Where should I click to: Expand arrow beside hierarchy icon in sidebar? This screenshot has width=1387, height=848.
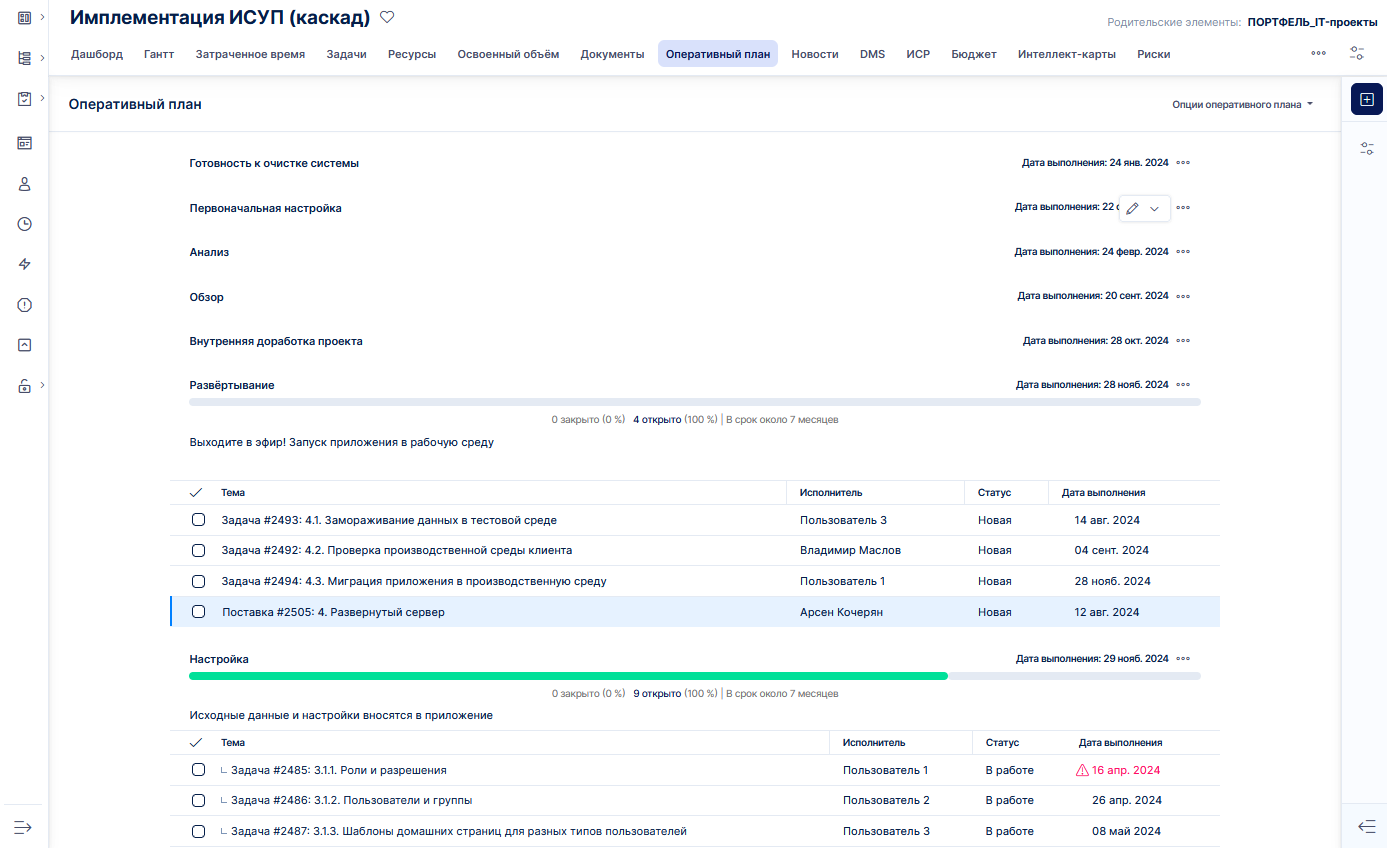pos(43,58)
